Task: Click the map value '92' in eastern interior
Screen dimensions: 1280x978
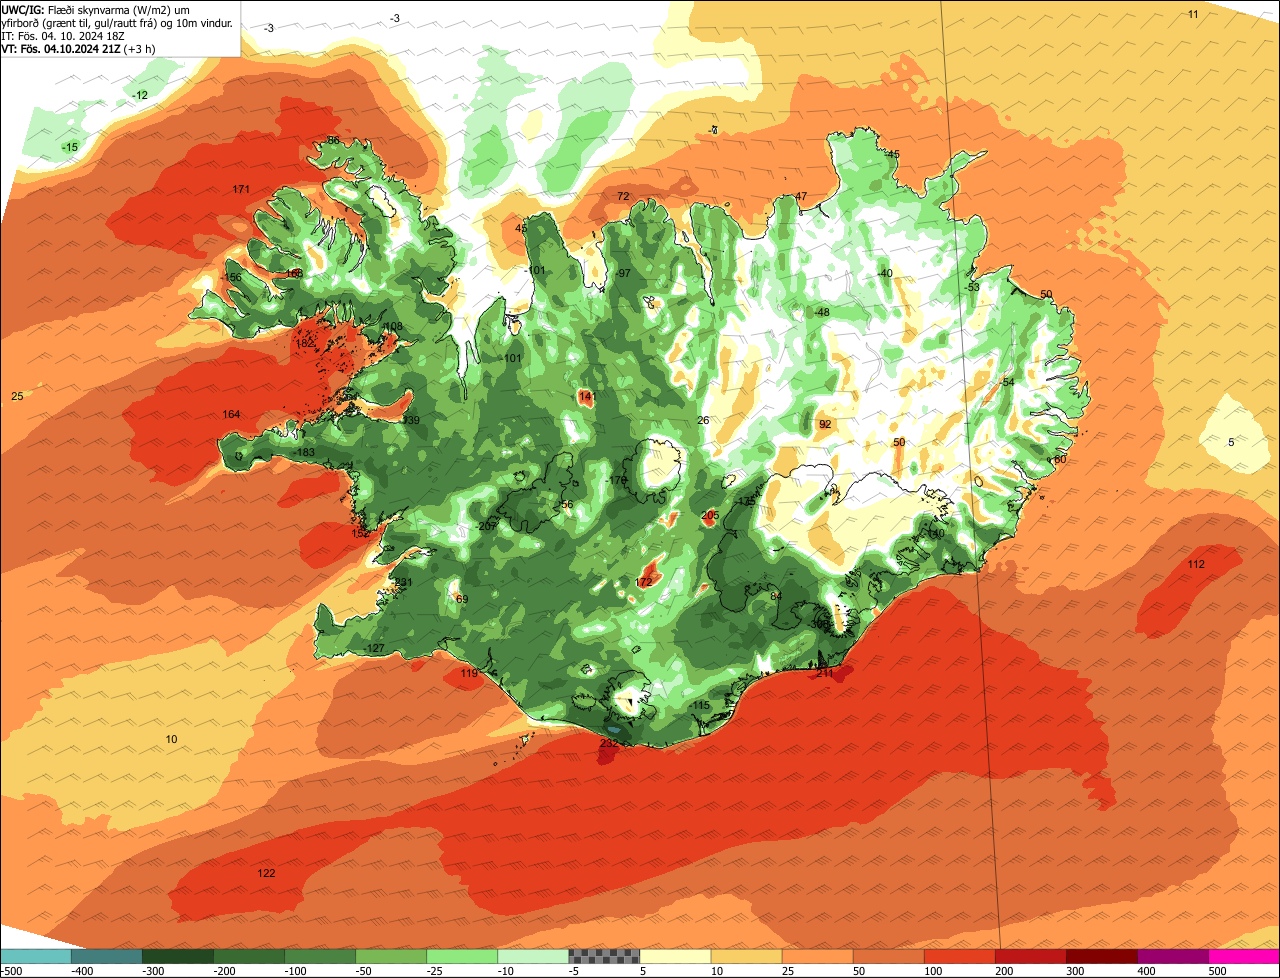Action: tap(825, 424)
